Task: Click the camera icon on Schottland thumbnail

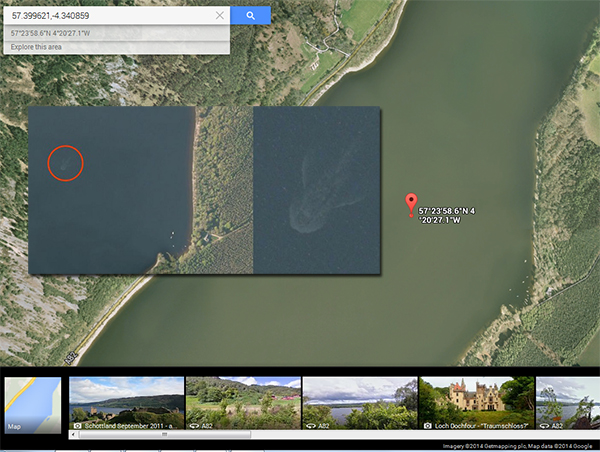Action: 77,426
